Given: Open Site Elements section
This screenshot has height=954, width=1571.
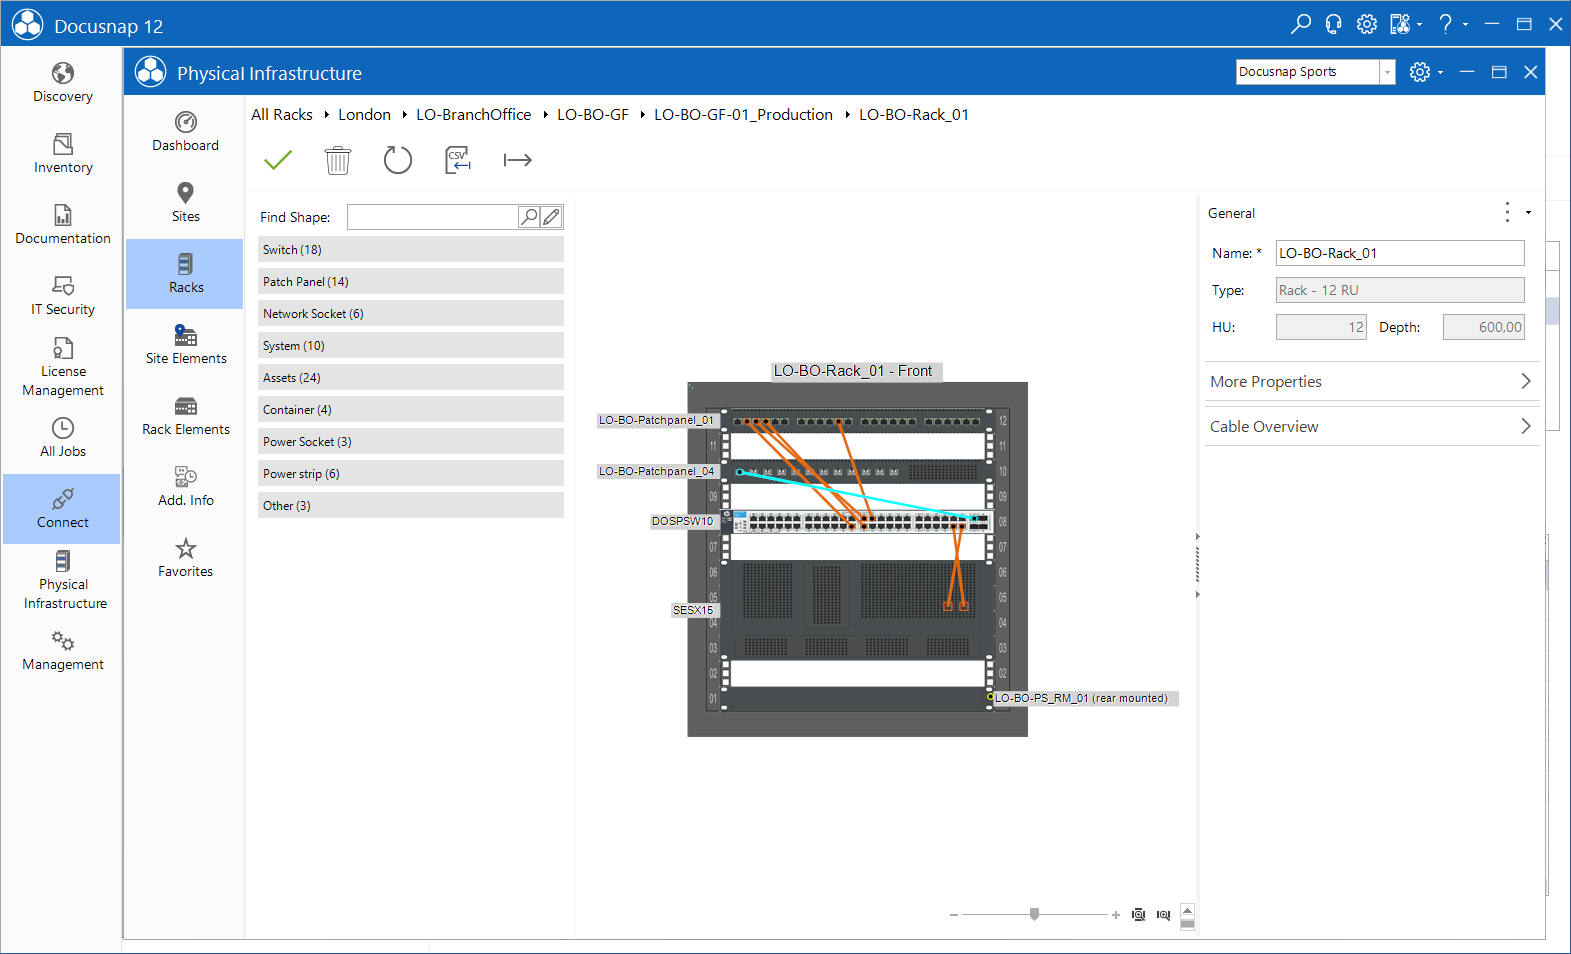Looking at the screenshot, I should pyautogui.click(x=185, y=345).
